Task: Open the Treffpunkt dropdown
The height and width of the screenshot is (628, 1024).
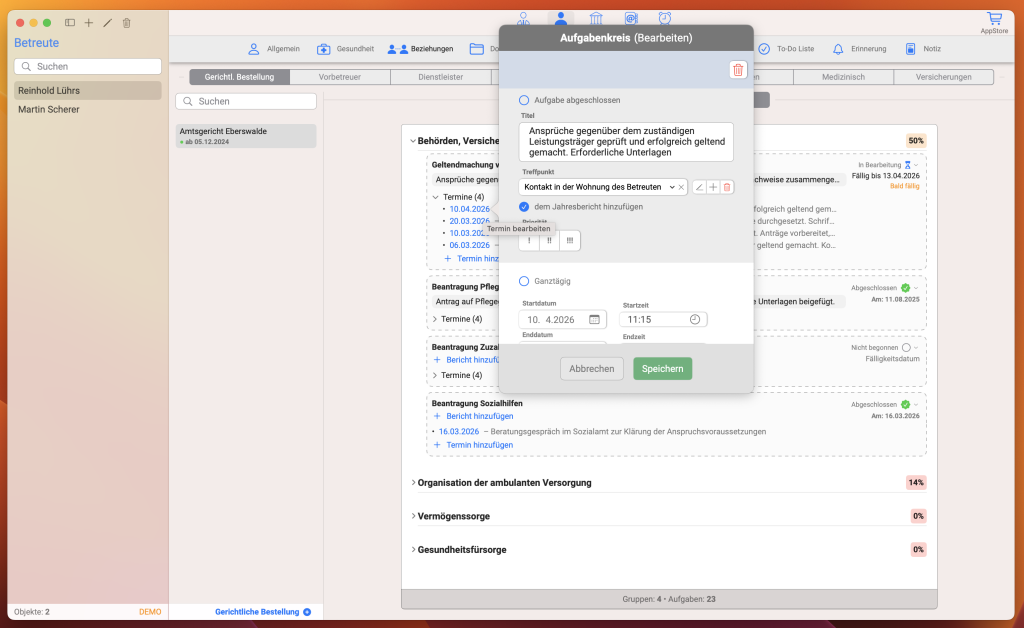Action: coord(671,187)
